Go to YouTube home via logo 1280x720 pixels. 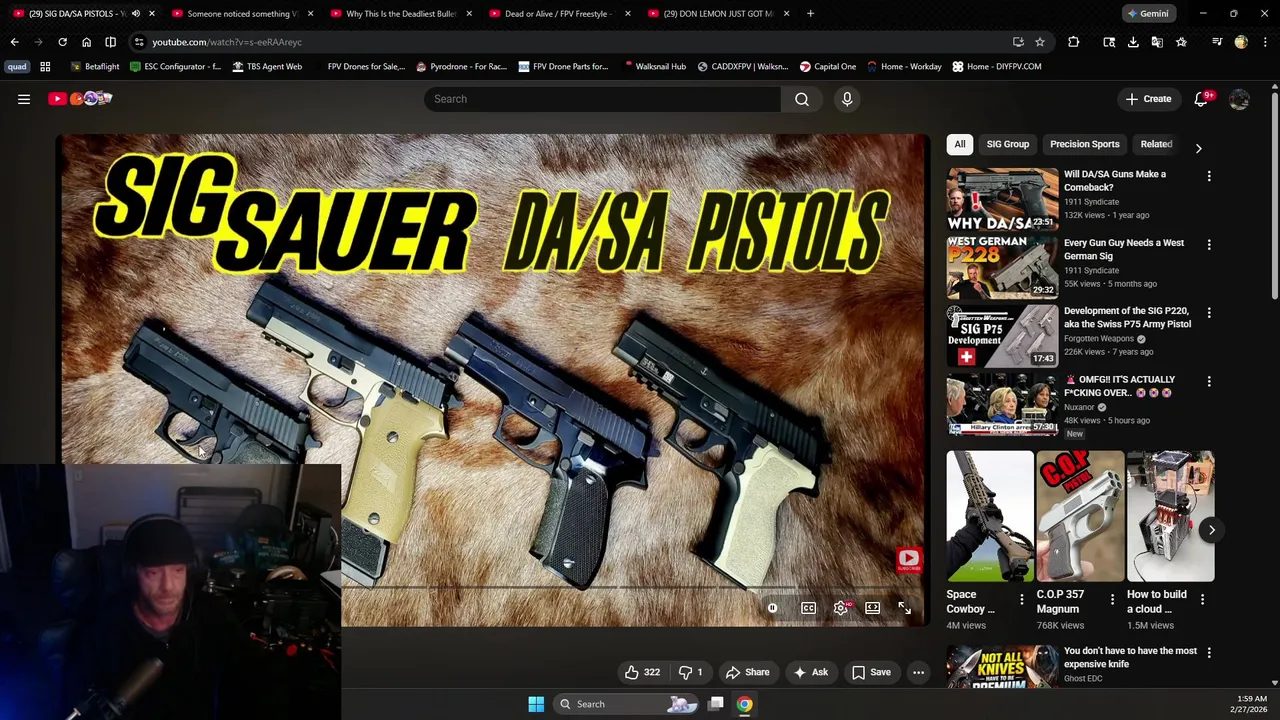click(x=80, y=98)
